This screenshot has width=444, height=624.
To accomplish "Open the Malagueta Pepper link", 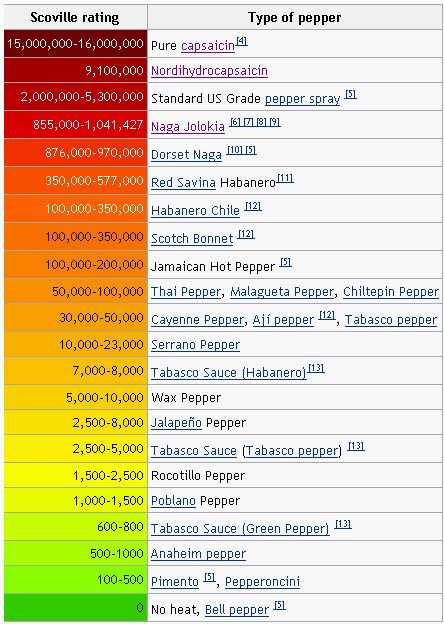I will pos(282,292).
